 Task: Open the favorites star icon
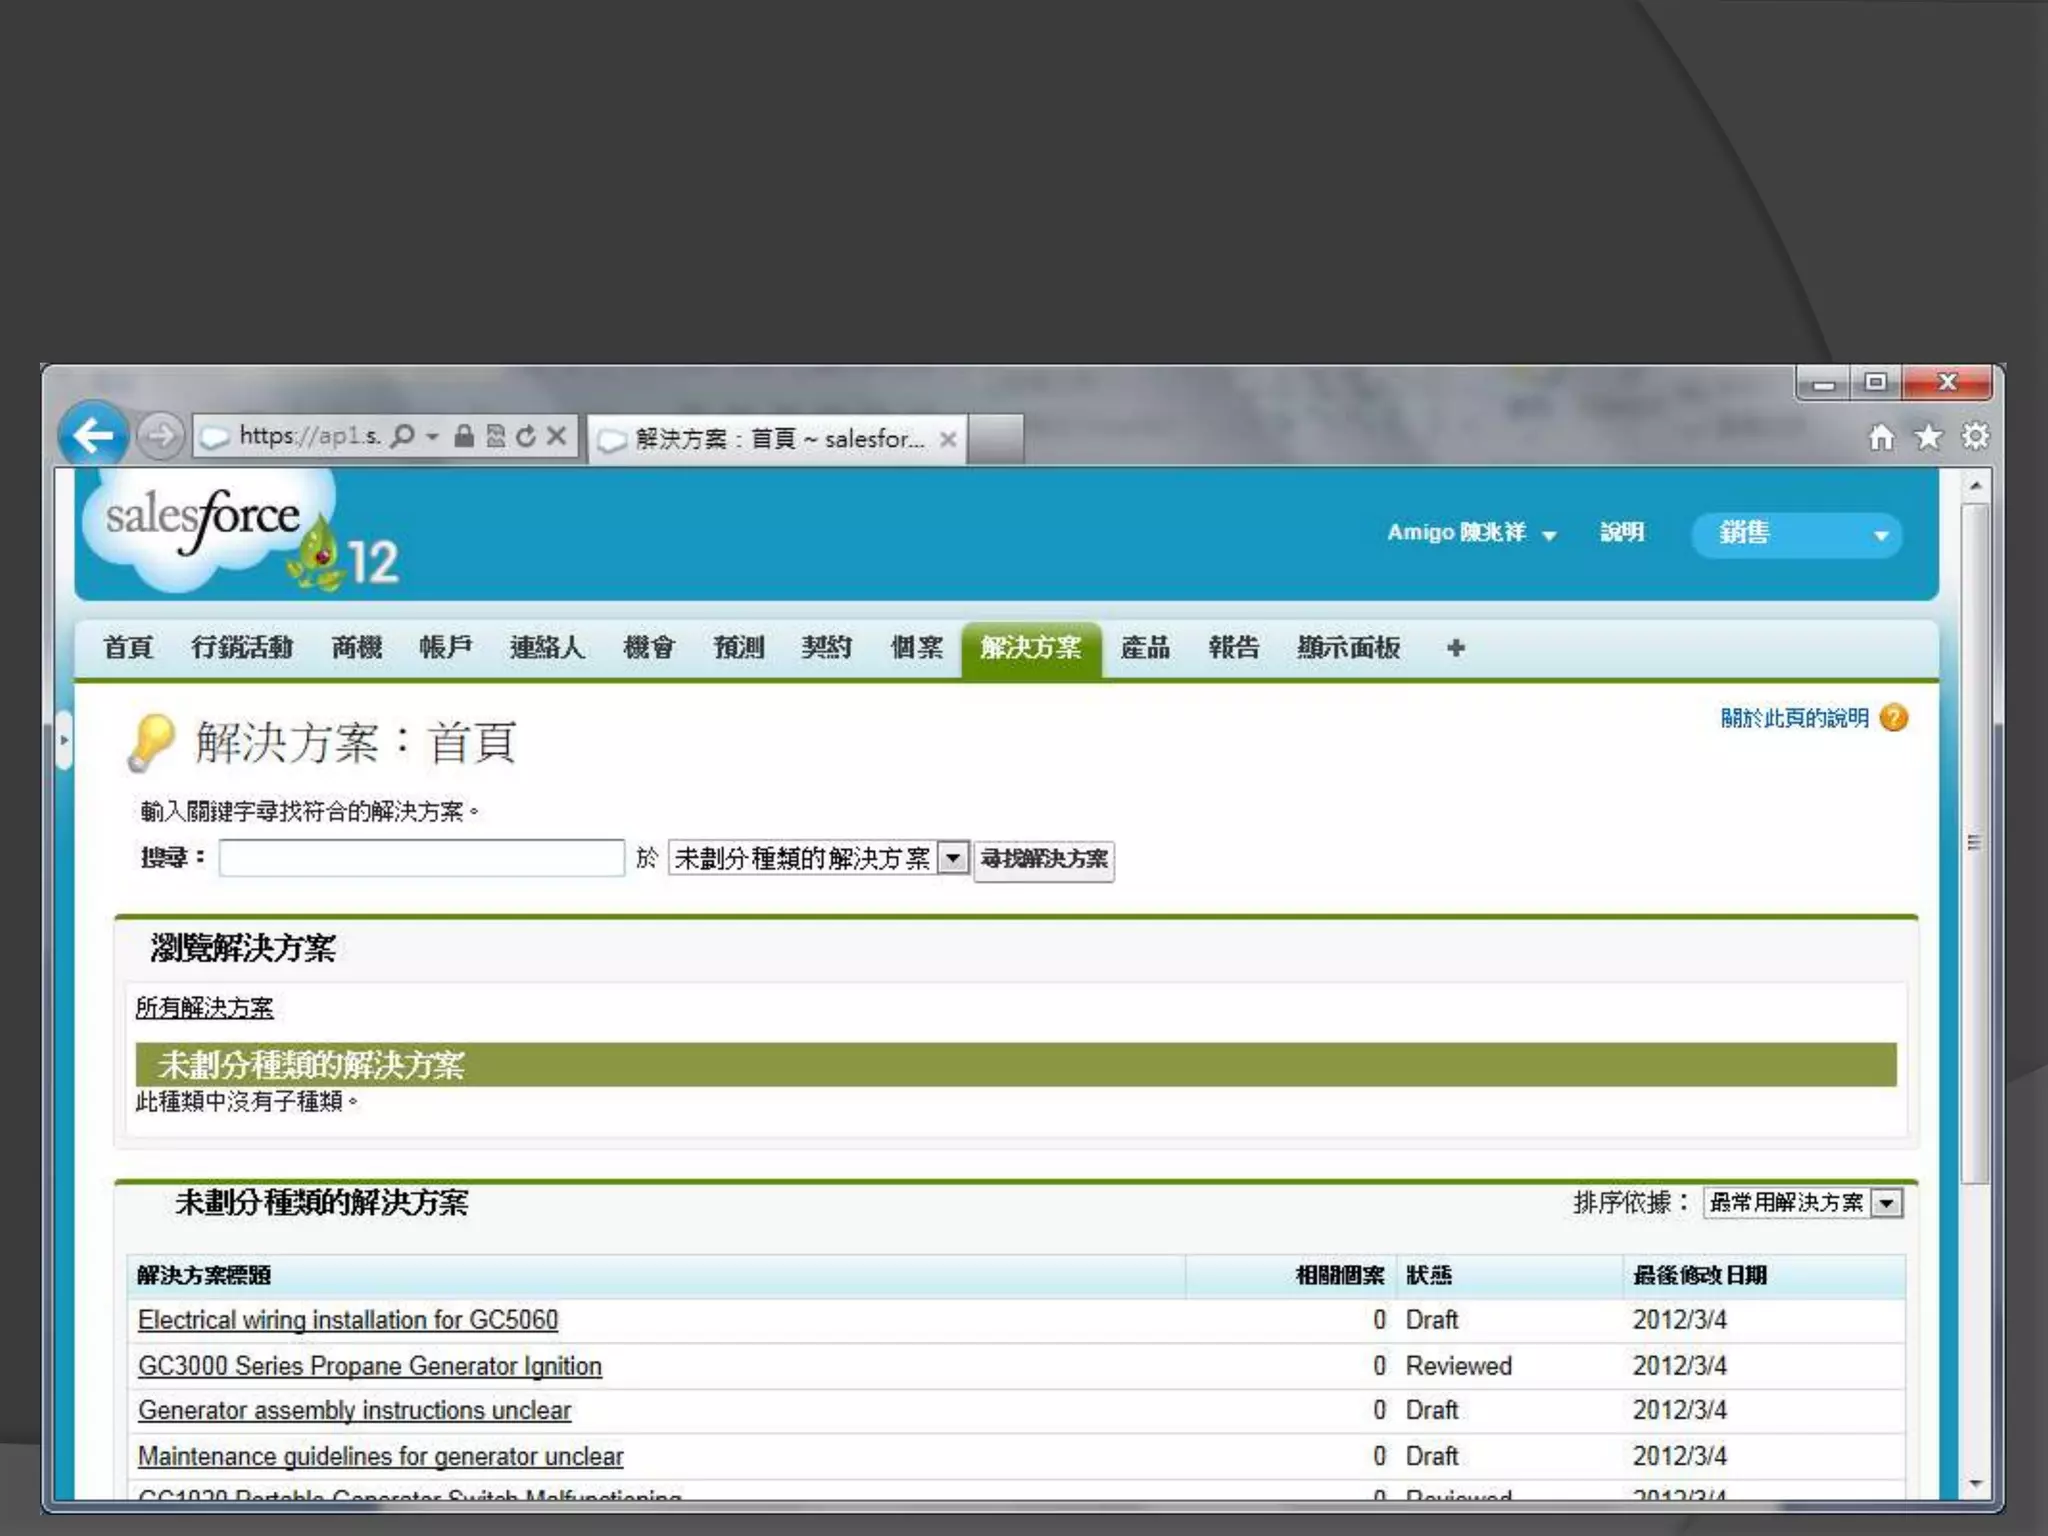(x=1928, y=437)
